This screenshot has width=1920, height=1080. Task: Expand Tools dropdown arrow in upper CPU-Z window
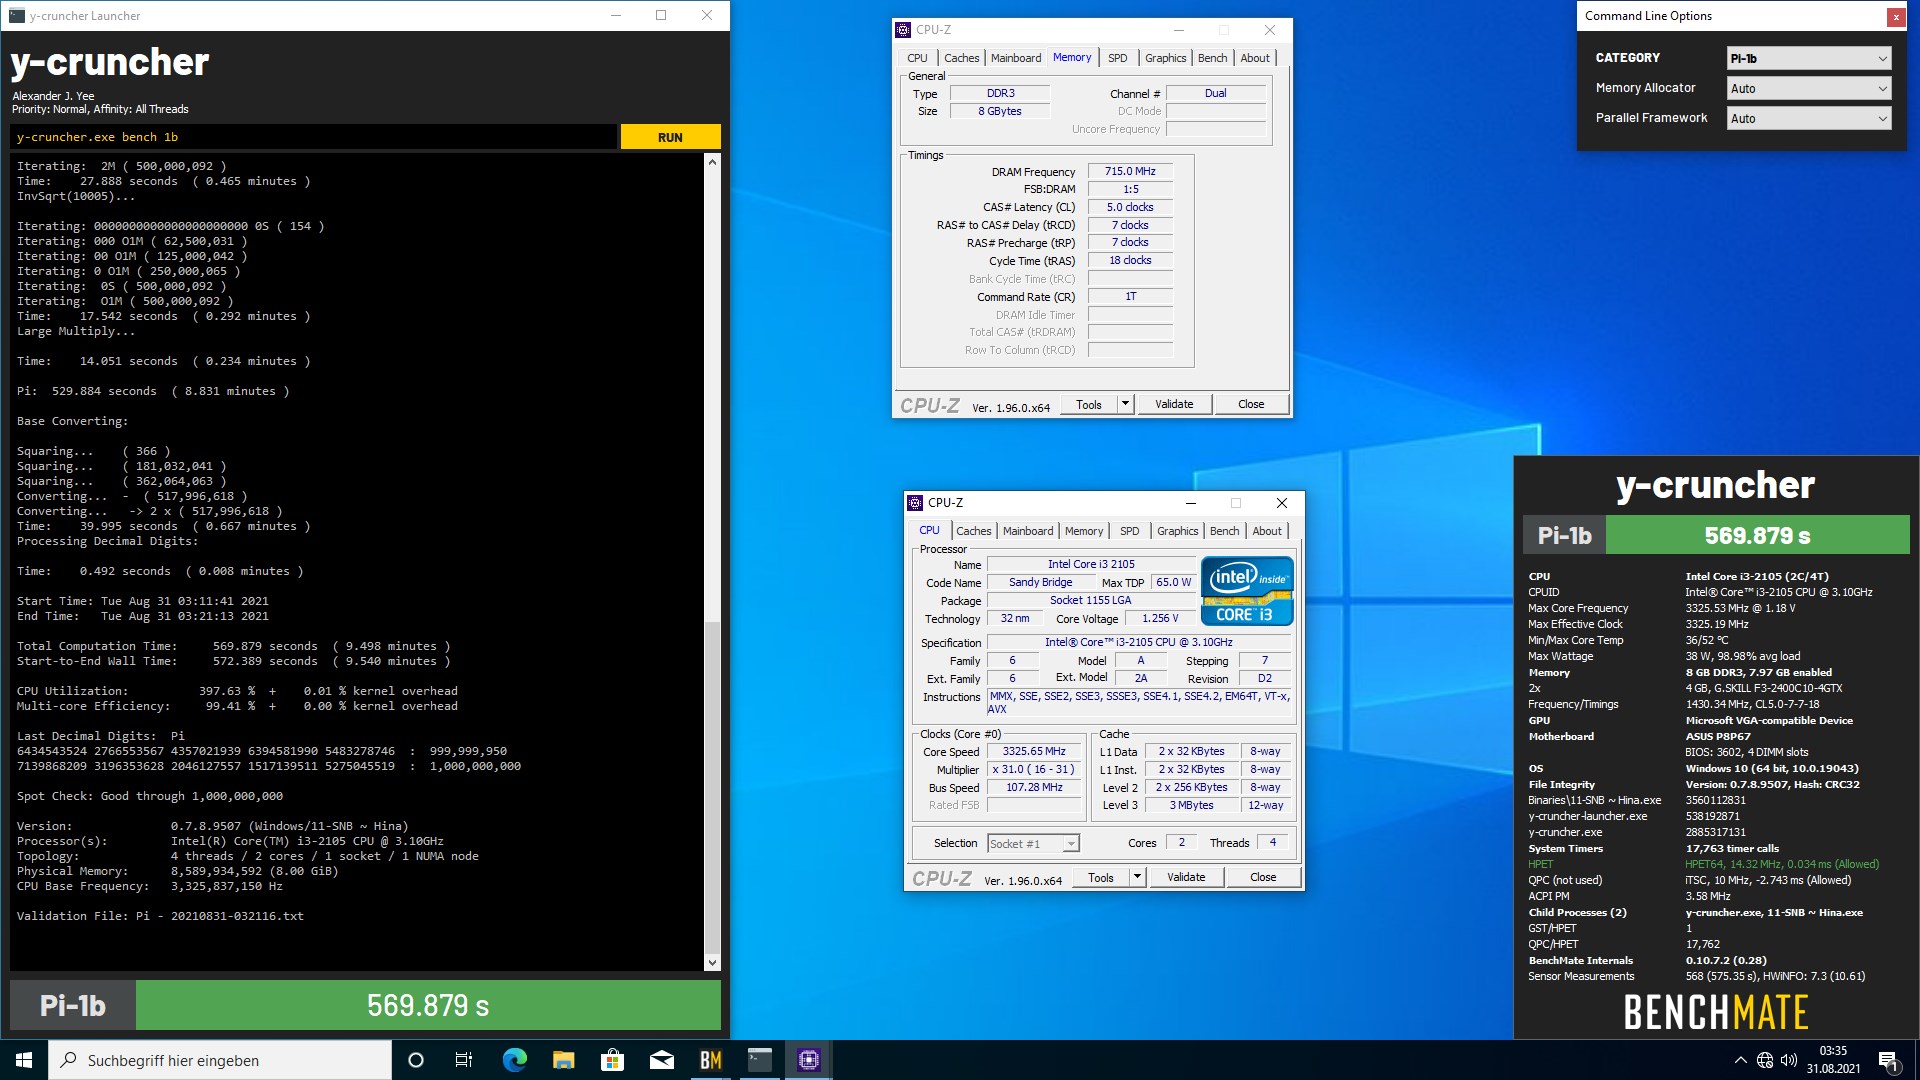[x=1125, y=404]
